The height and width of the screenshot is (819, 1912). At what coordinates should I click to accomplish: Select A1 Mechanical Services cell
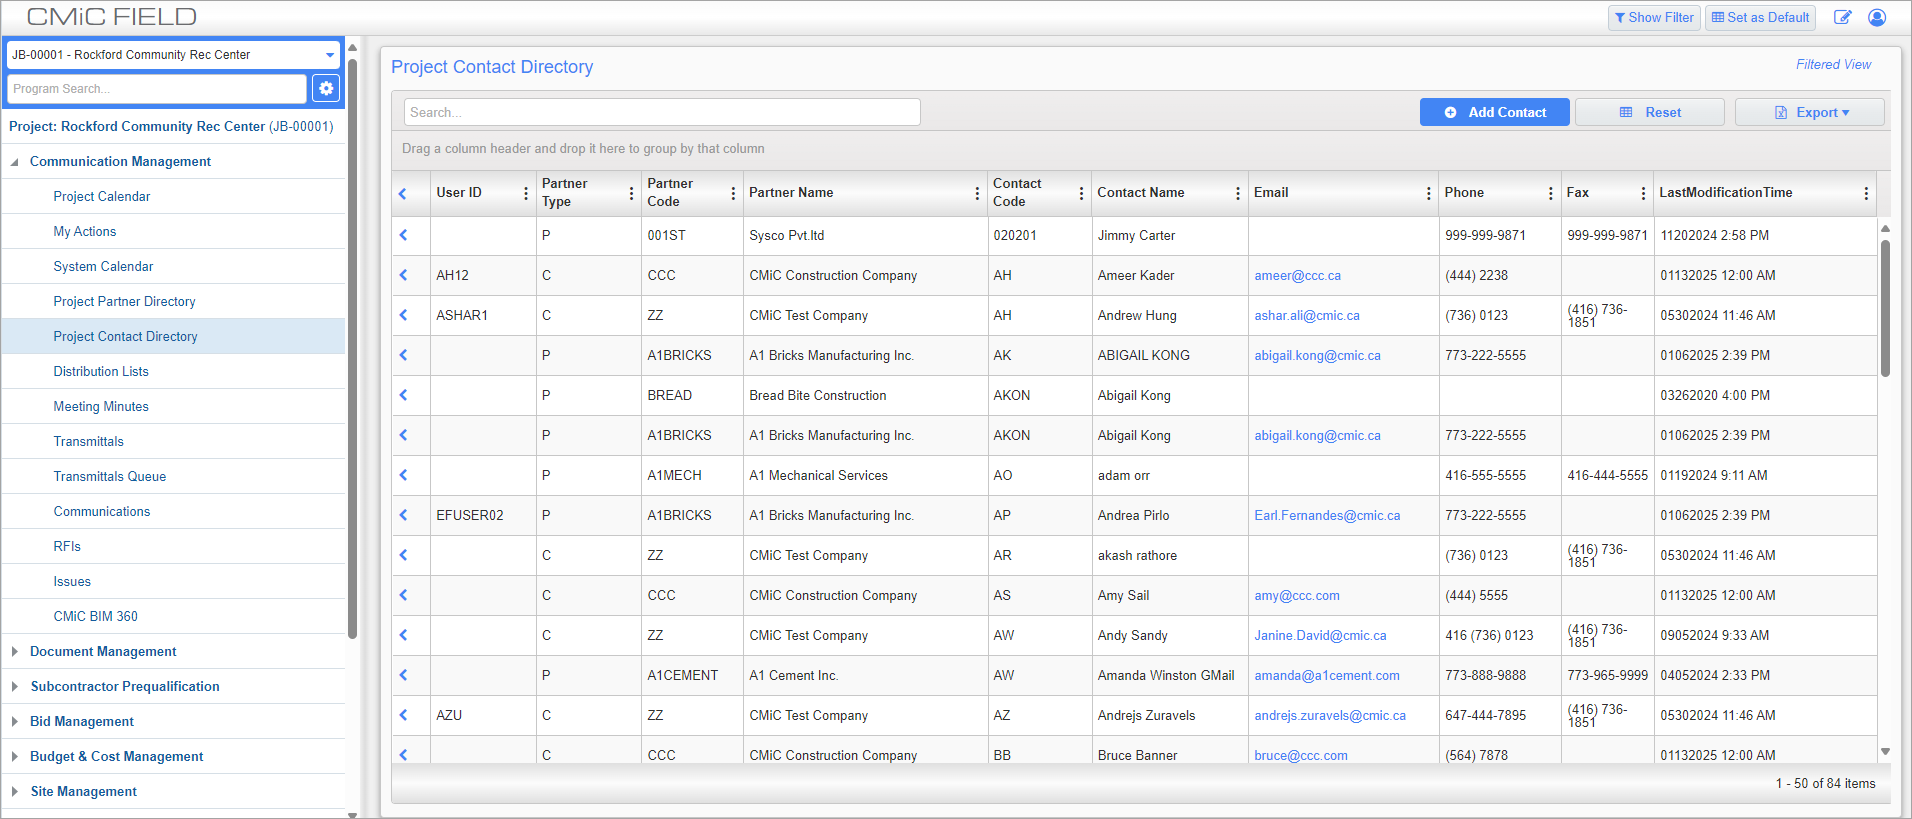coord(865,475)
